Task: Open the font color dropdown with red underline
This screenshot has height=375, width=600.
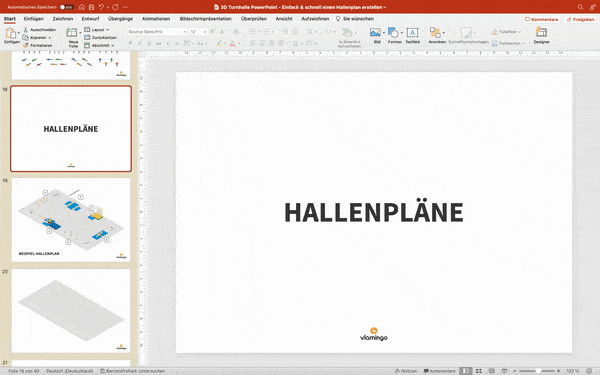Action: click(x=239, y=43)
